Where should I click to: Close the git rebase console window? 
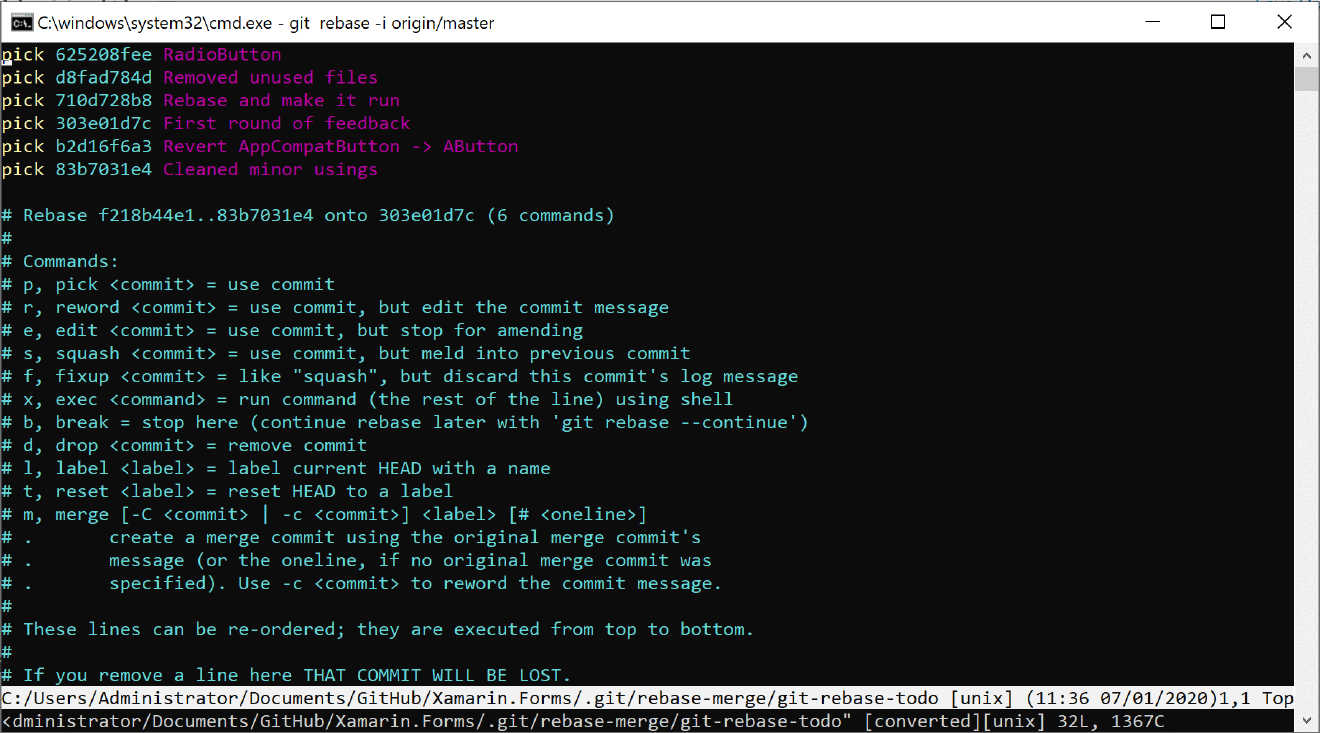pyautogui.click(x=1286, y=22)
